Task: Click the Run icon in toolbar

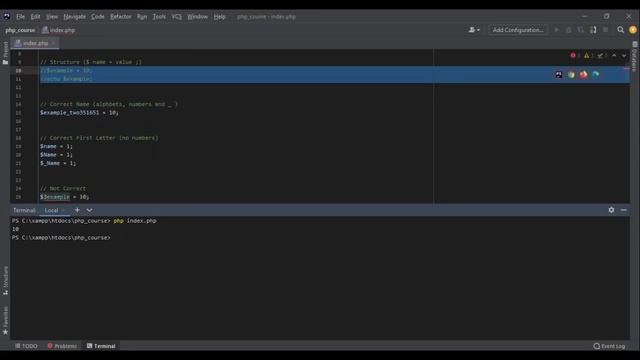Action: (556, 30)
